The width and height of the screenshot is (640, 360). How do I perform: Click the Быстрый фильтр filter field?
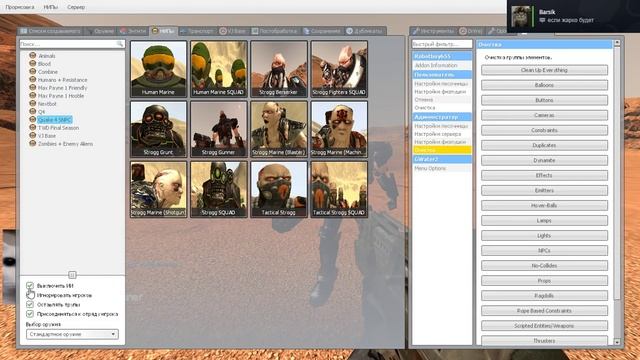pos(442,44)
